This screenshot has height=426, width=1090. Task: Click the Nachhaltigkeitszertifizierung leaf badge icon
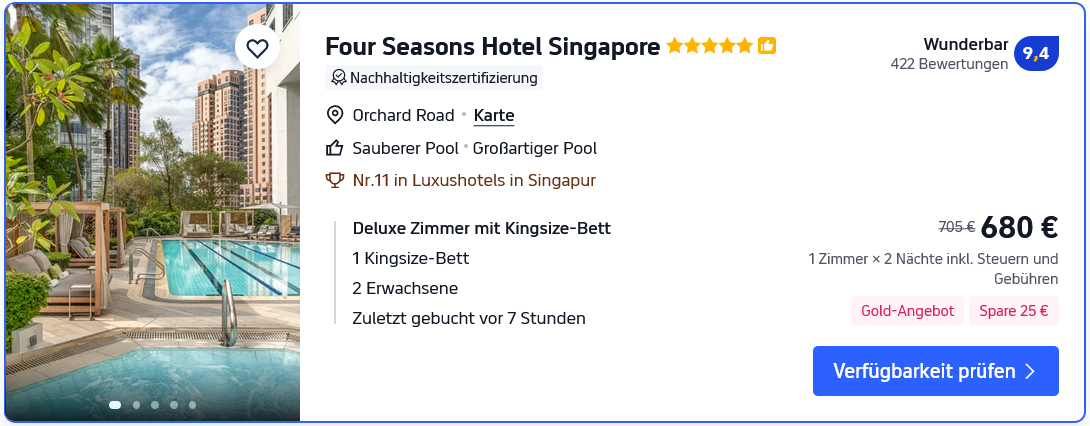(x=339, y=78)
